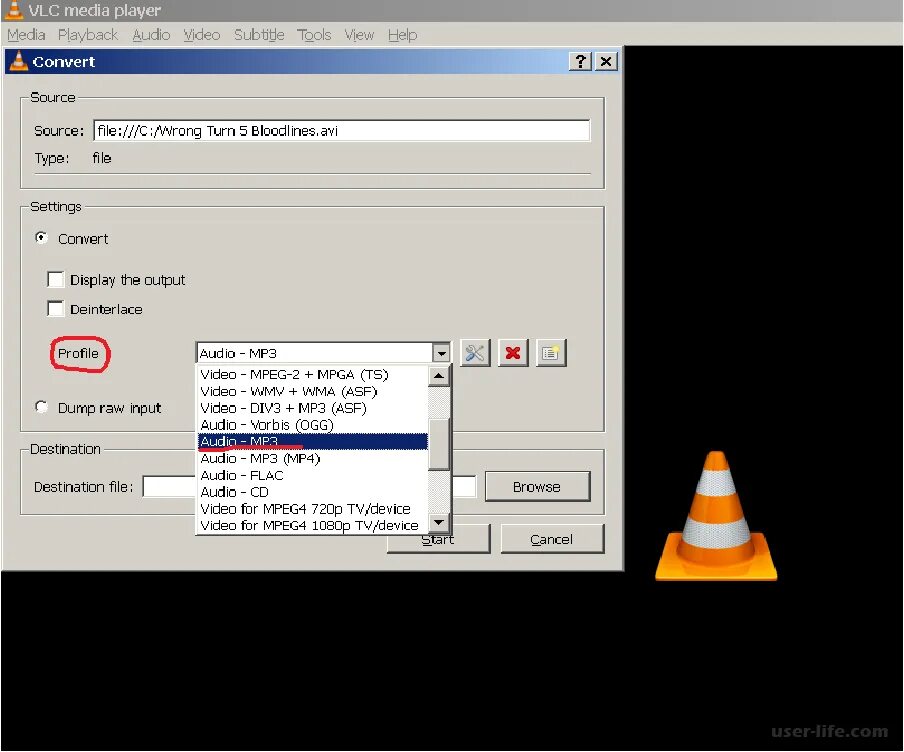Image resolution: width=904 pixels, height=752 pixels.
Task: Choose the highlighted Audio - MP3 profile
Action: click(x=313, y=441)
